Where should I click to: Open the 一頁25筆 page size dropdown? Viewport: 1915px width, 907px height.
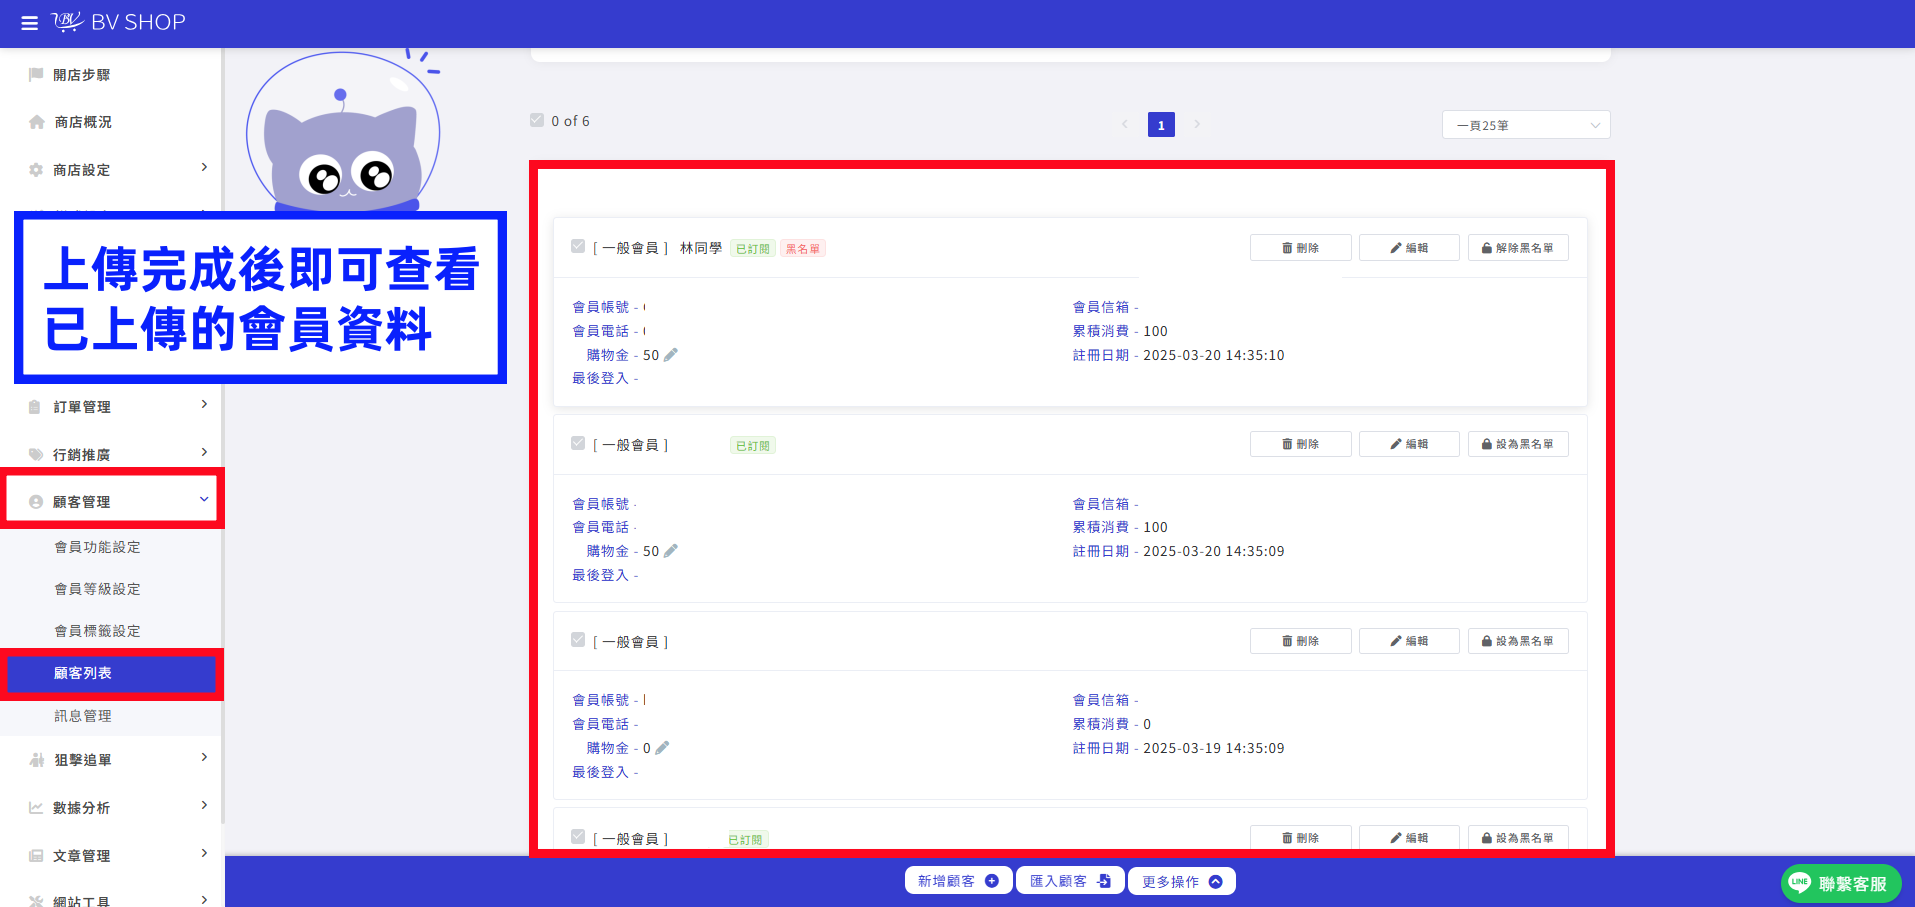tap(1526, 125)
